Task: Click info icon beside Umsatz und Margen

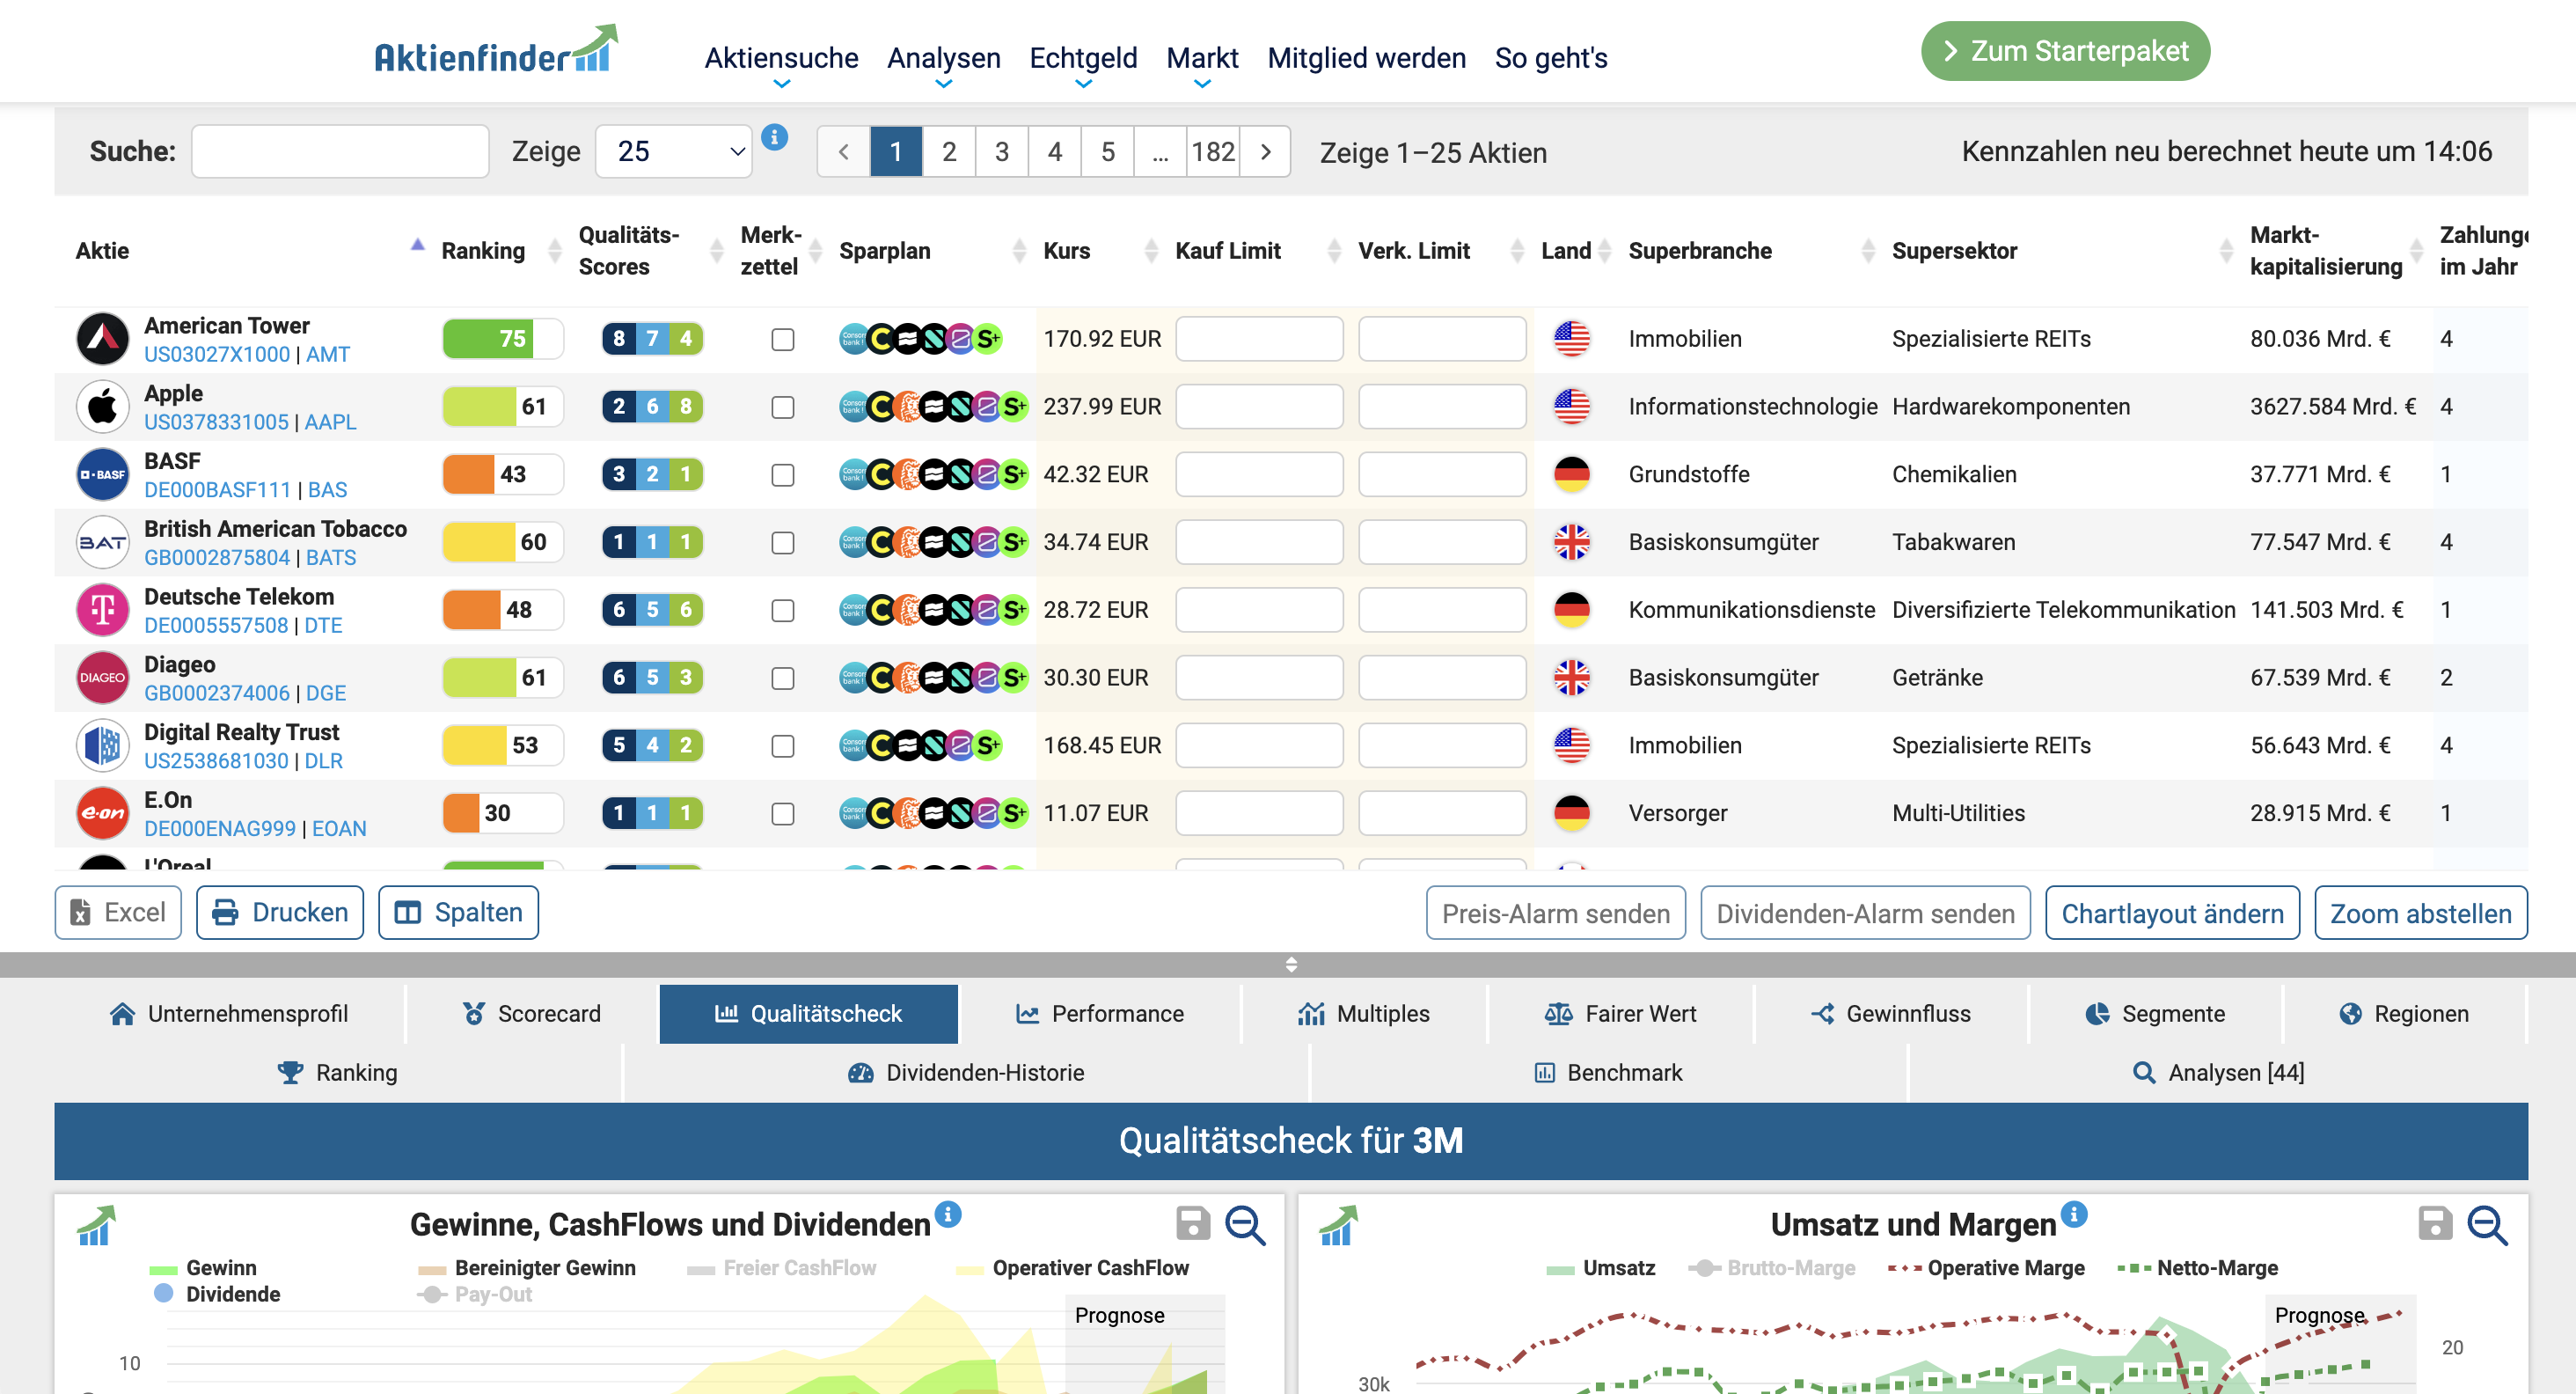Action: 2074,1214
